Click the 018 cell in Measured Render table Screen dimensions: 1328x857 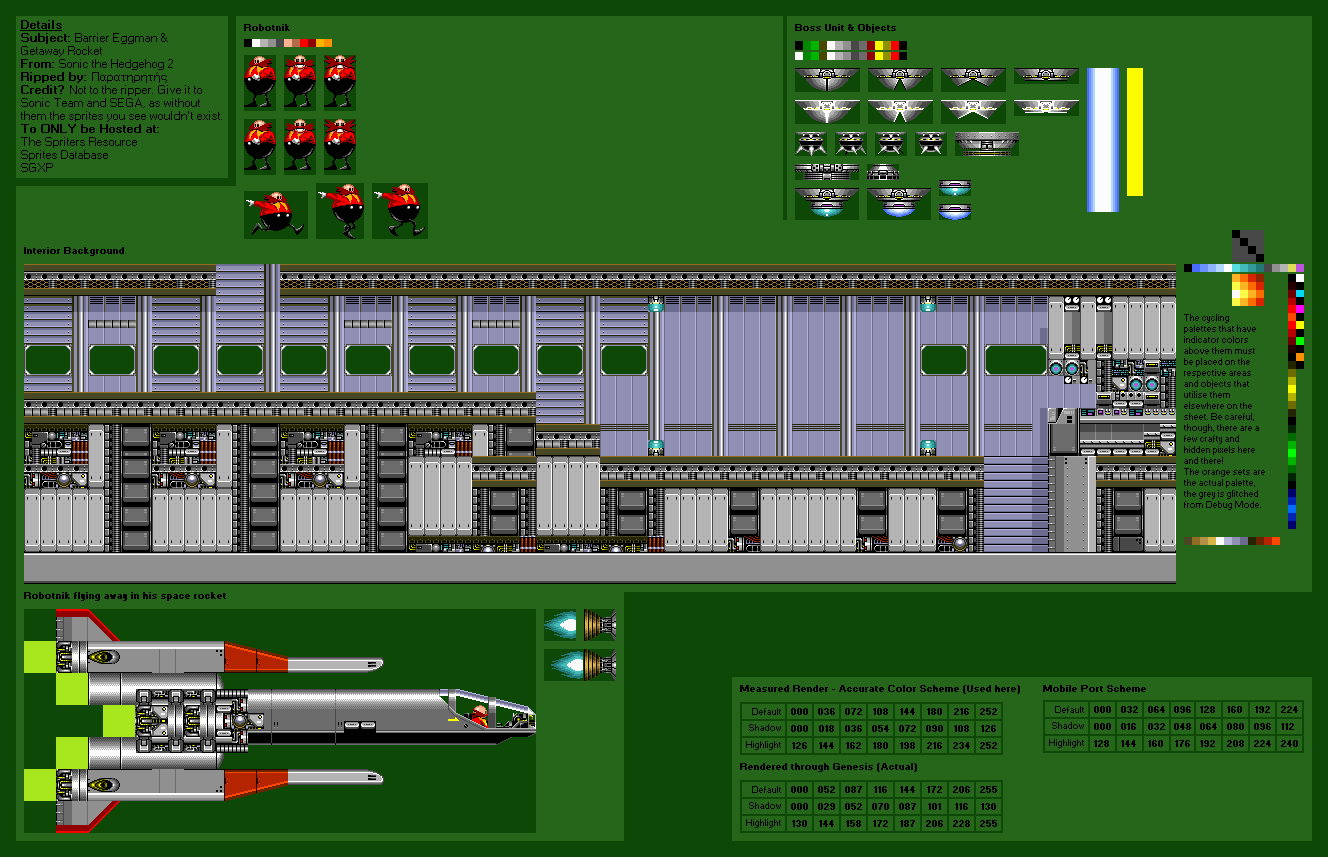tap(826, 729)
